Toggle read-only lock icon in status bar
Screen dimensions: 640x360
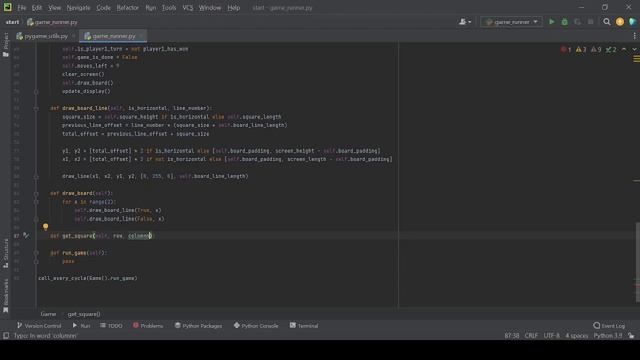coord(631,336)
